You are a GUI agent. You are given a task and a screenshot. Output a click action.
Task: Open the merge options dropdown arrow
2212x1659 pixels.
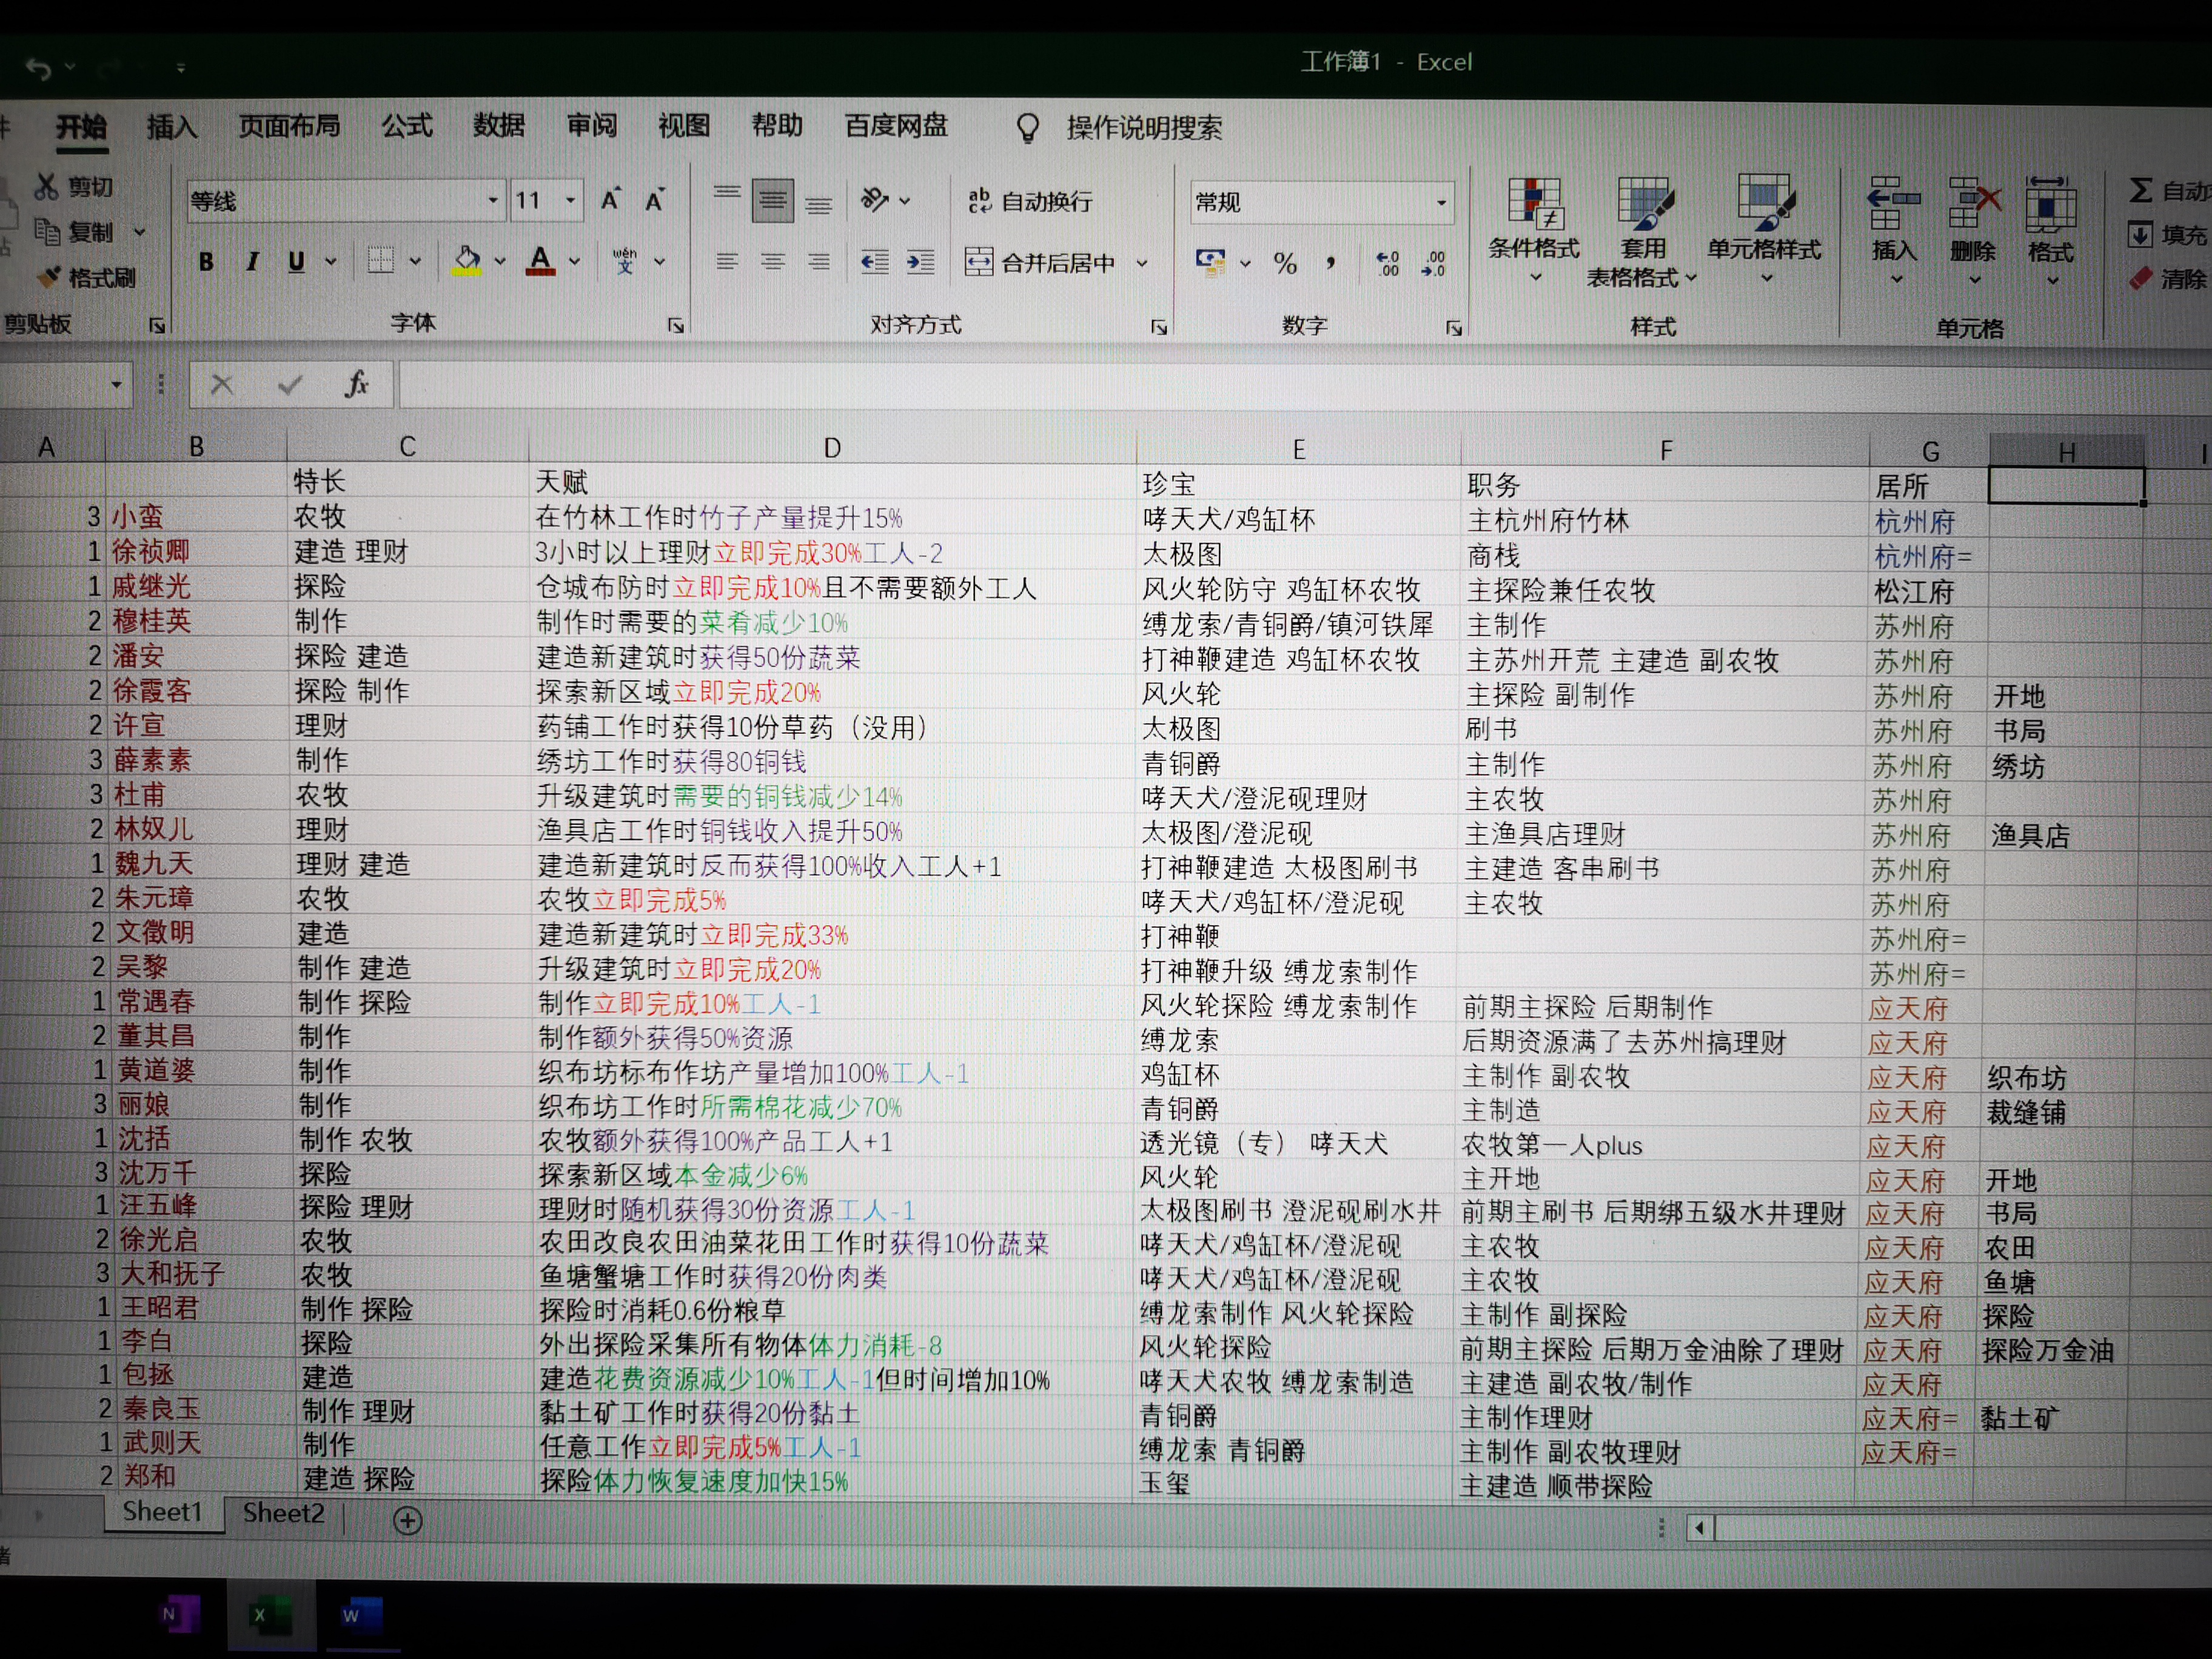pos(1141,263)
